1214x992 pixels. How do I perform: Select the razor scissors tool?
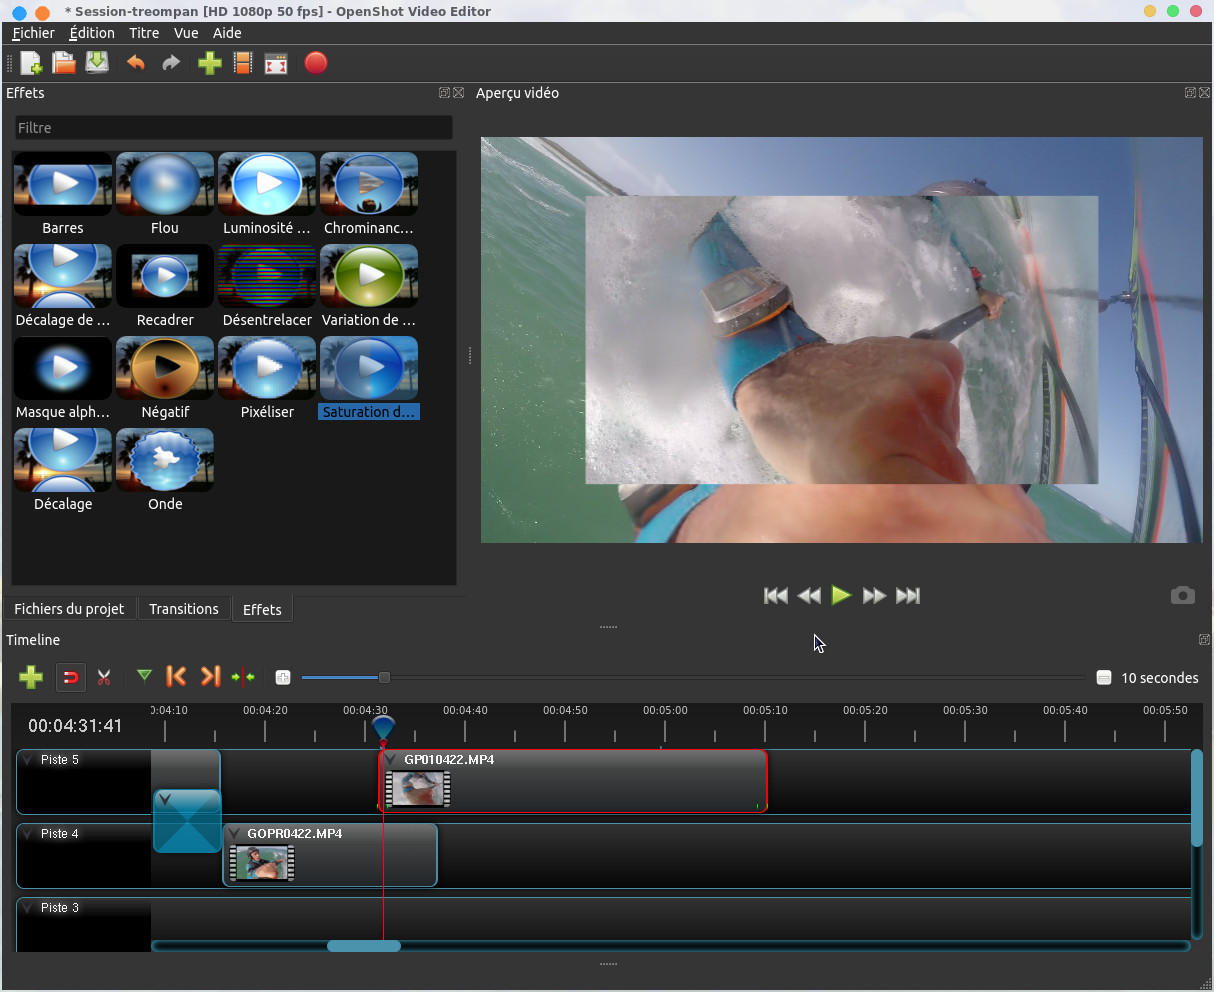coord(104,678)
